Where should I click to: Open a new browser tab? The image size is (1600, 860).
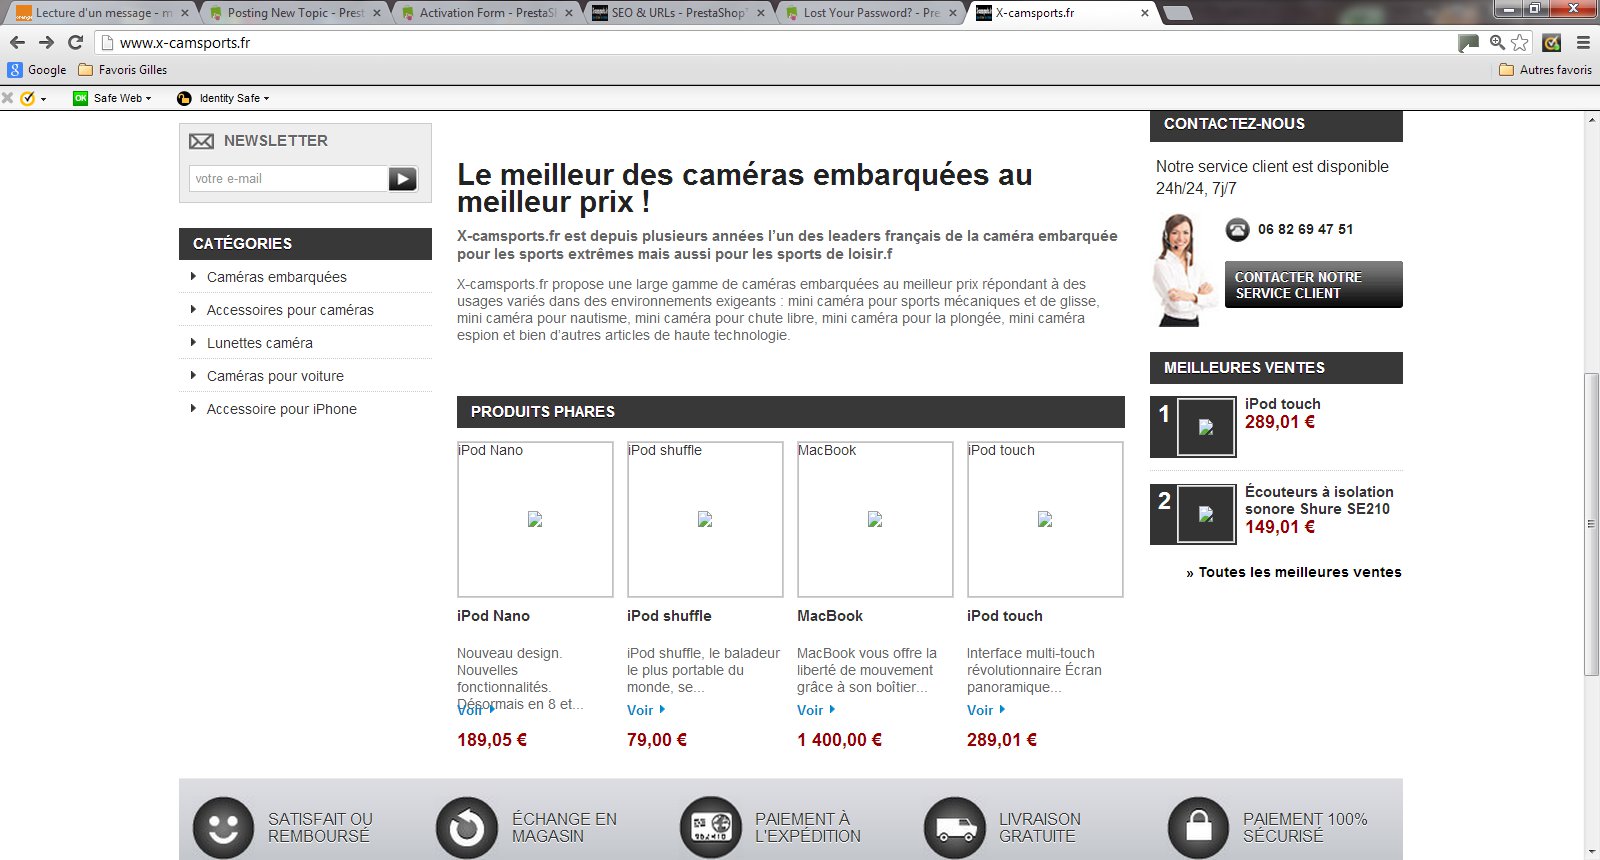[x=1178, y=13]
